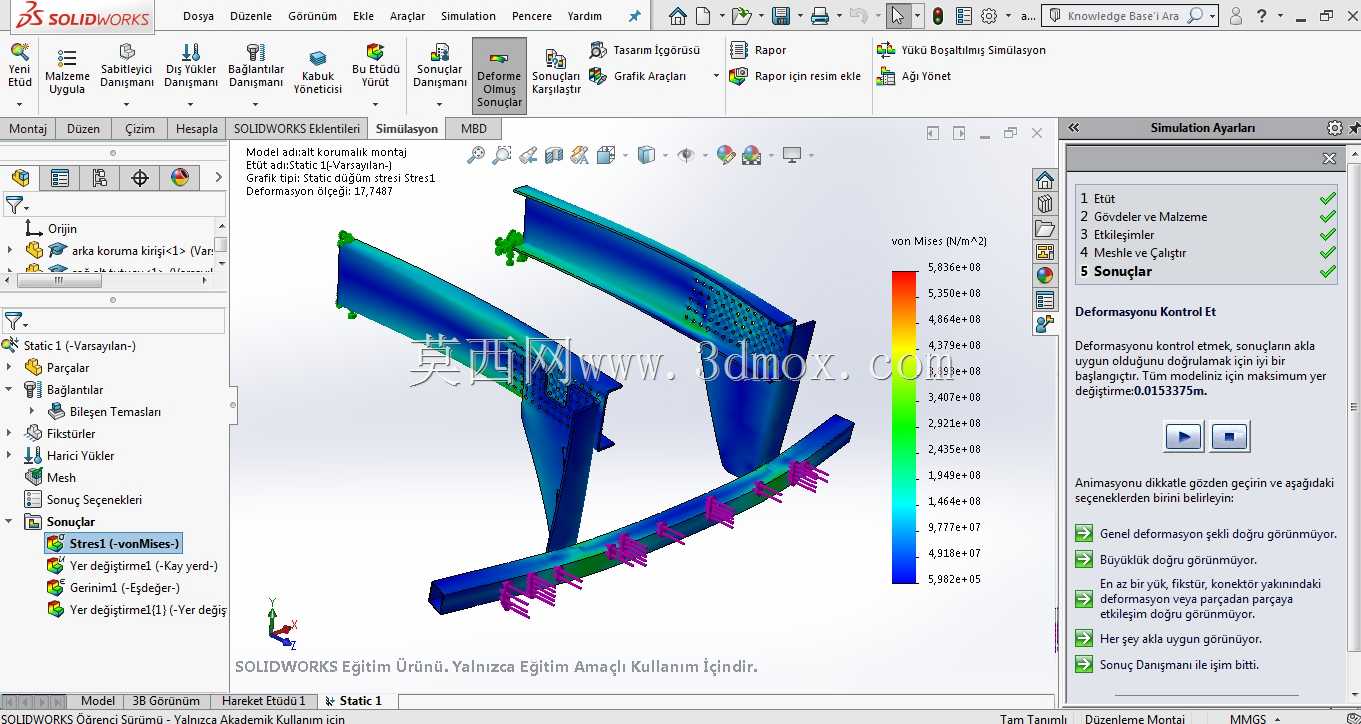Open Simulation Ayarları gear settings

tap(1335, 128)
